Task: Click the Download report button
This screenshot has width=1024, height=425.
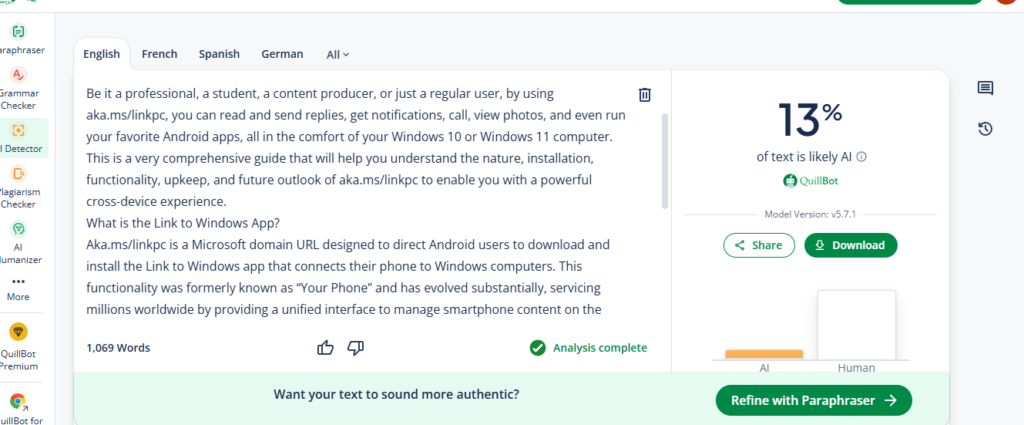Action: 850,245
